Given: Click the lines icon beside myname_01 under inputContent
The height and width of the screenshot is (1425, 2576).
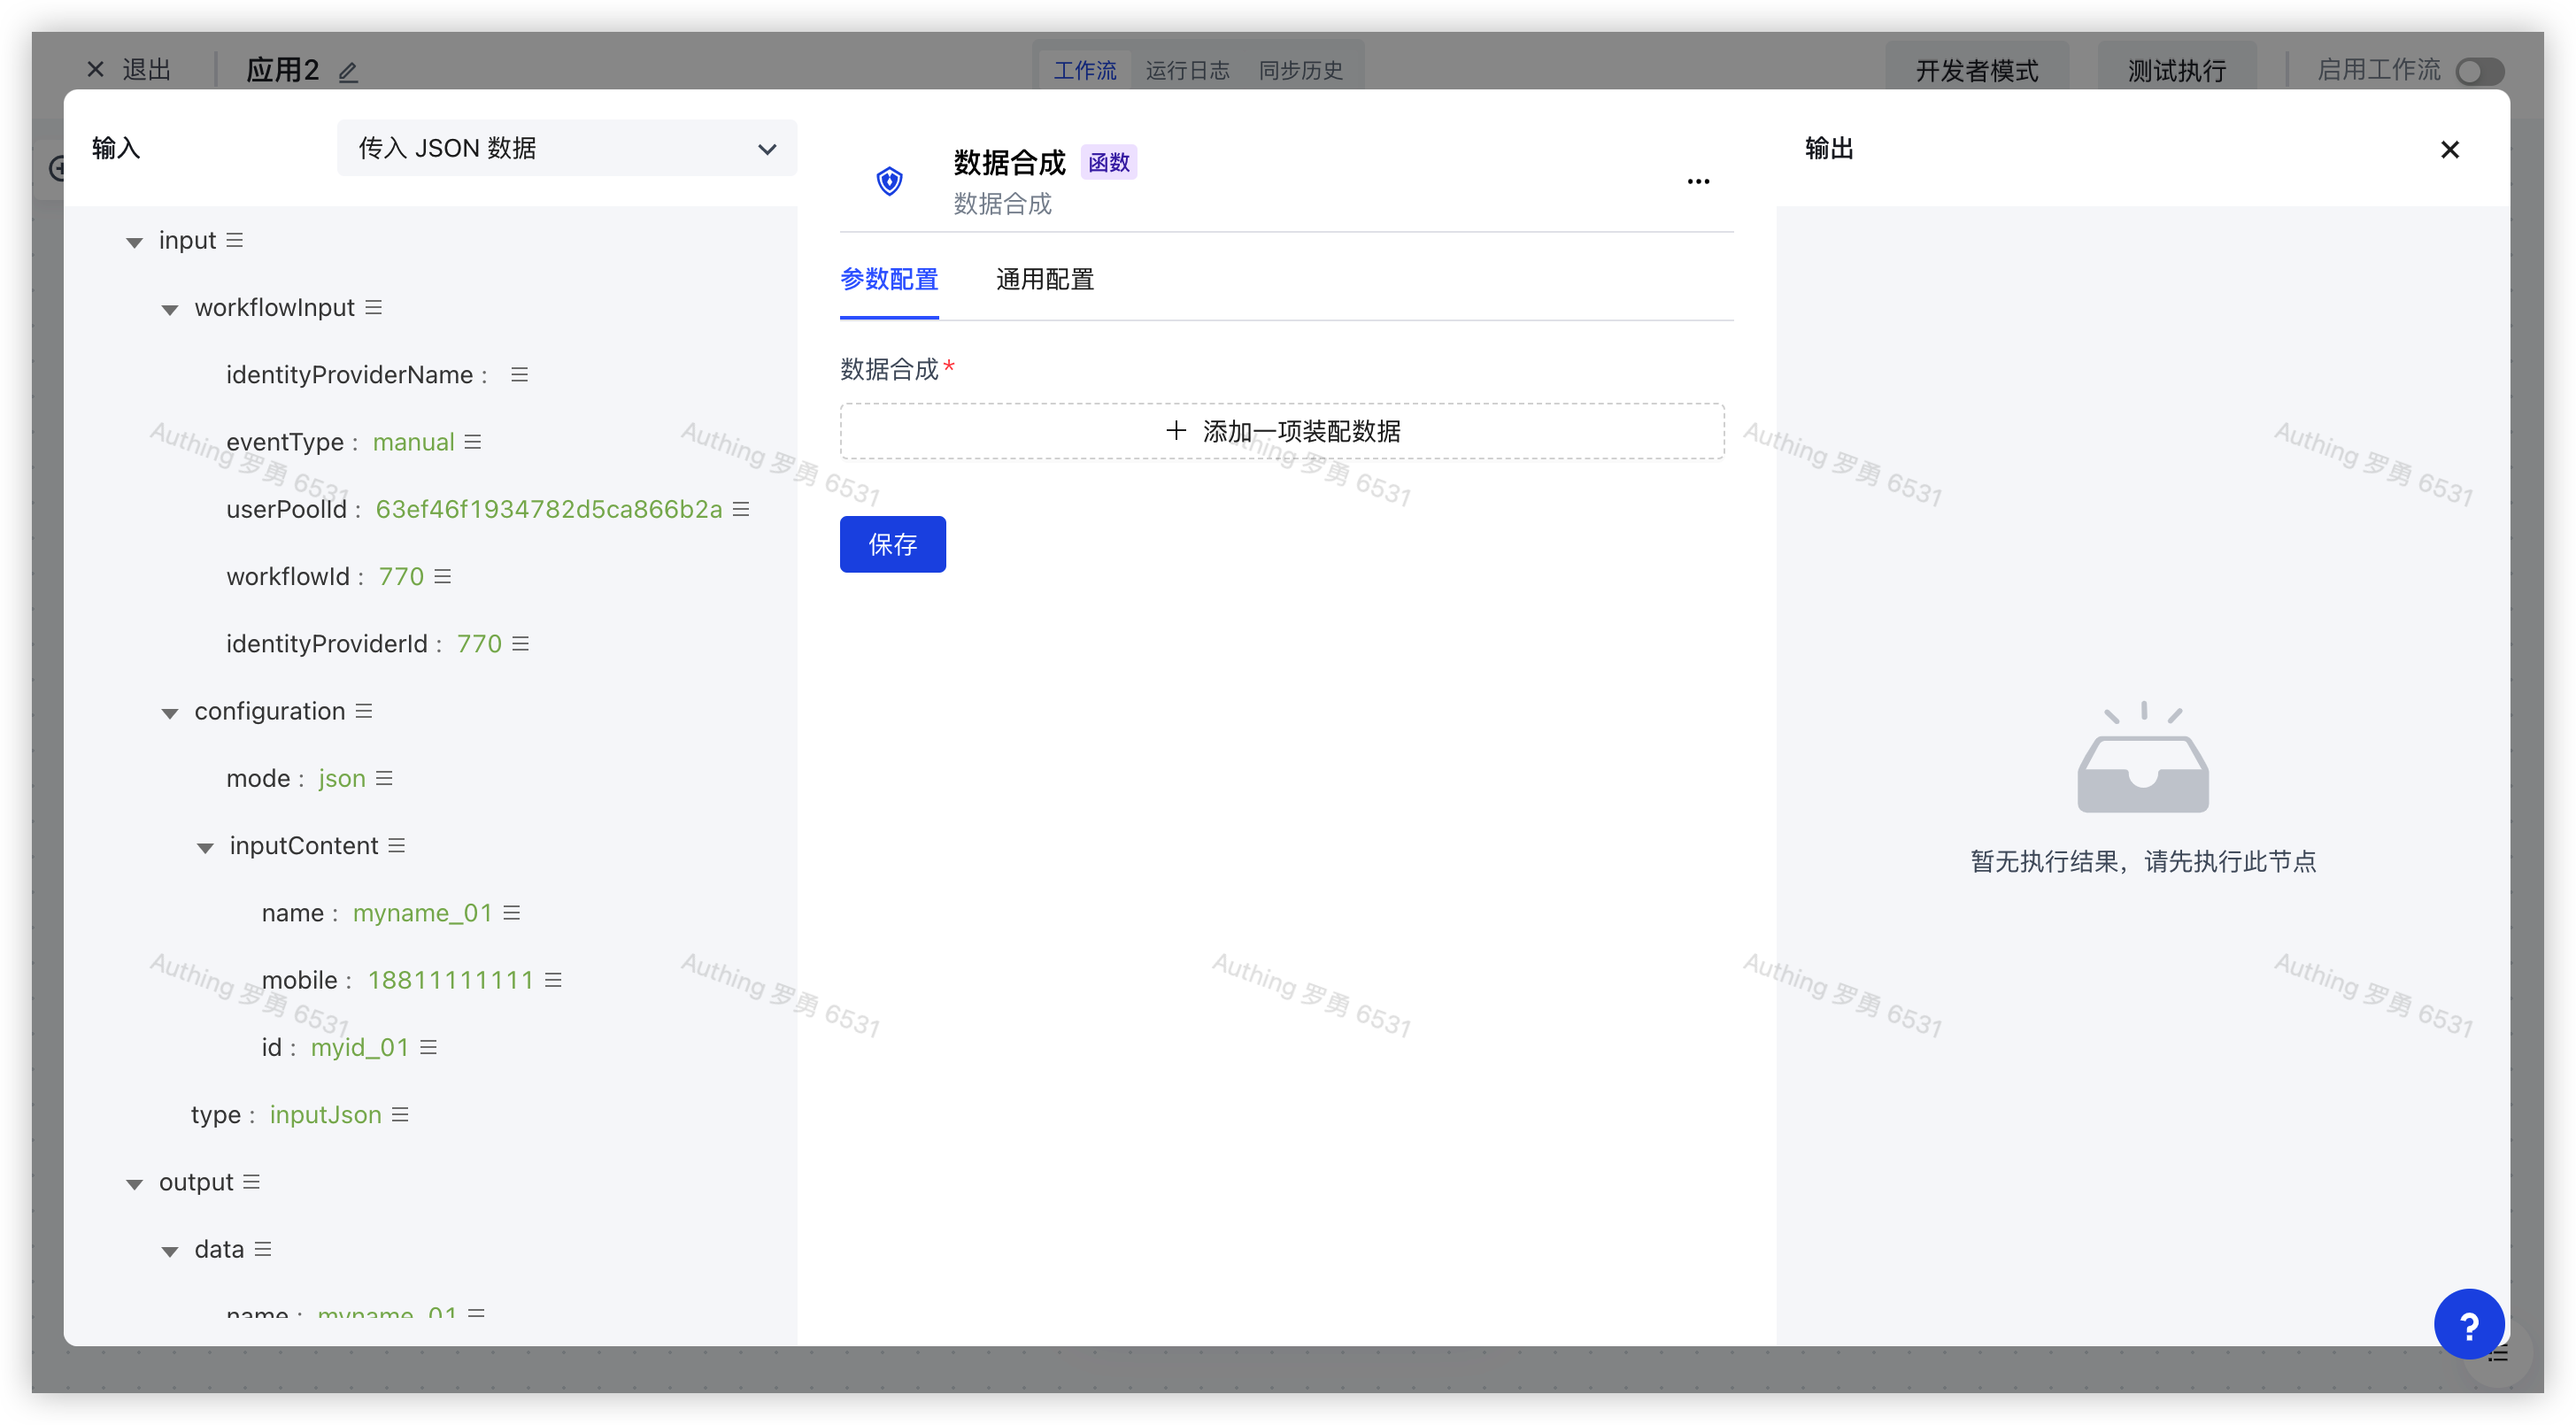Looking at the screenshot, I should [512, 913].
